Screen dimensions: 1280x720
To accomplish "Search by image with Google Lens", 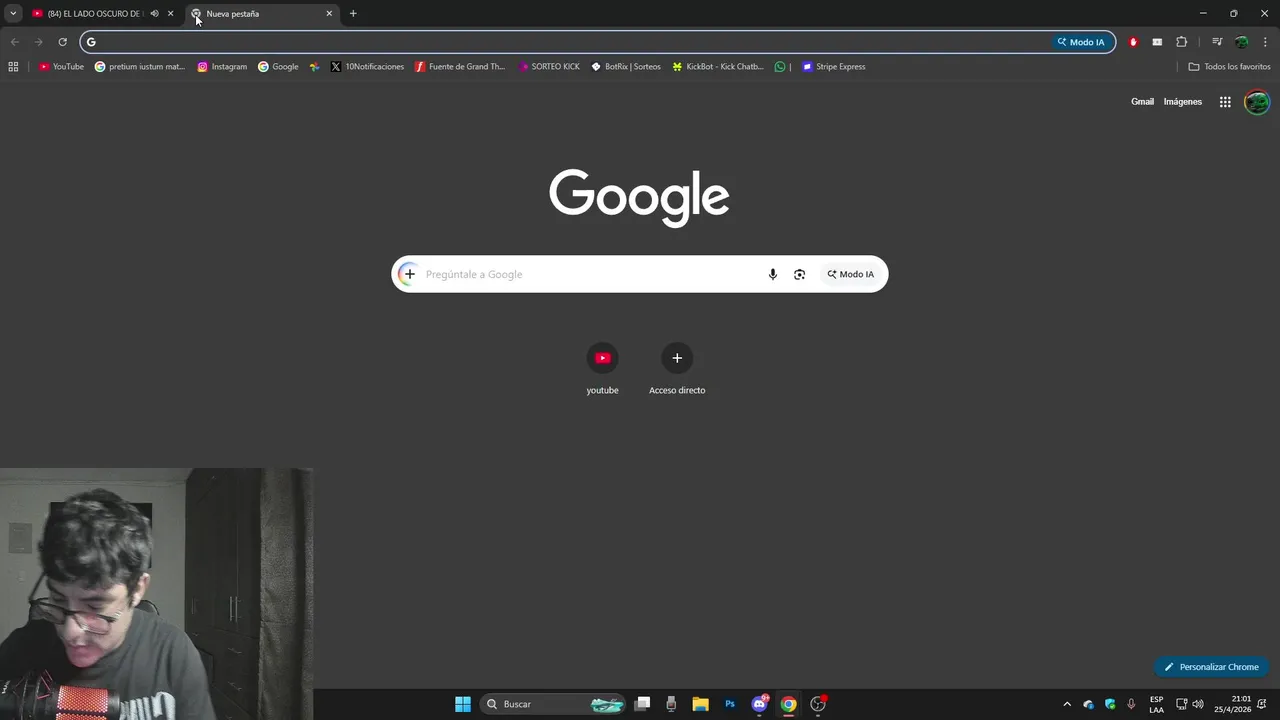I will click(799, 274).
